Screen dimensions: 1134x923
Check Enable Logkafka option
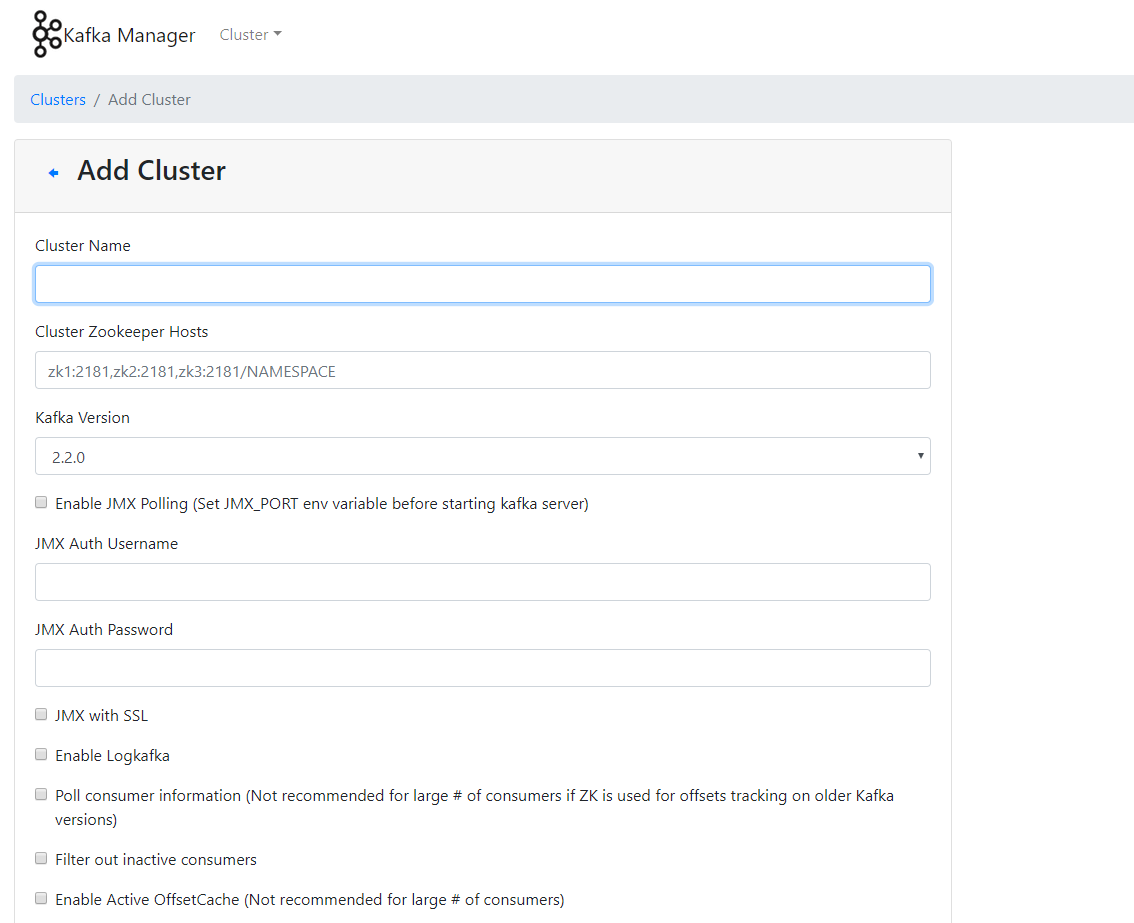tap(41, 754)
